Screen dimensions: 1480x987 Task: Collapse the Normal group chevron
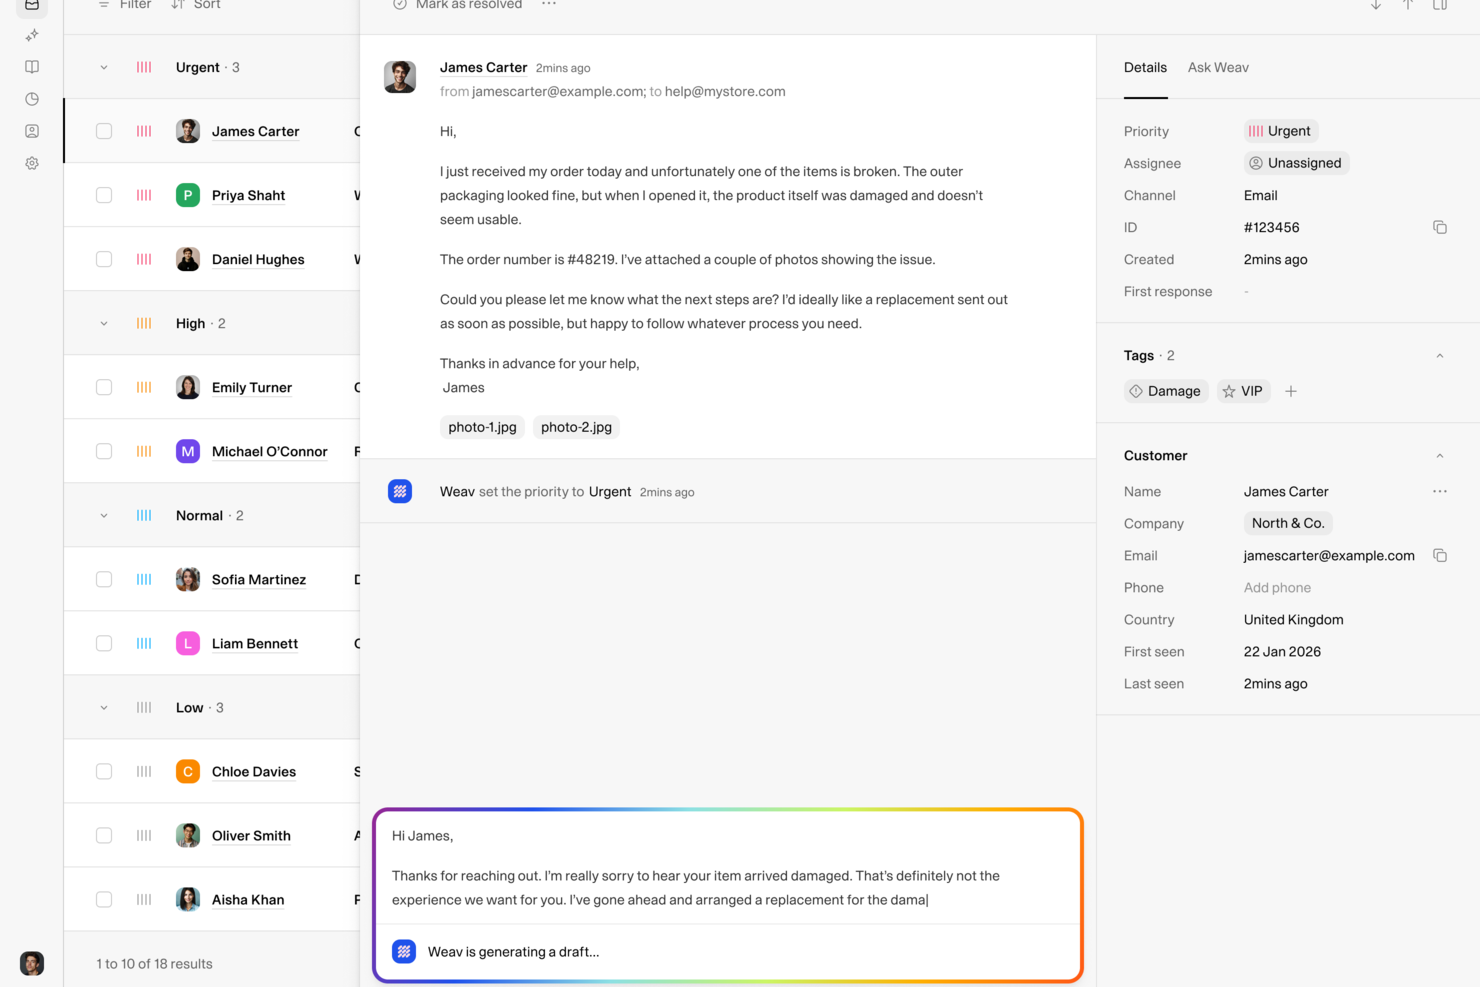[104, 515]
